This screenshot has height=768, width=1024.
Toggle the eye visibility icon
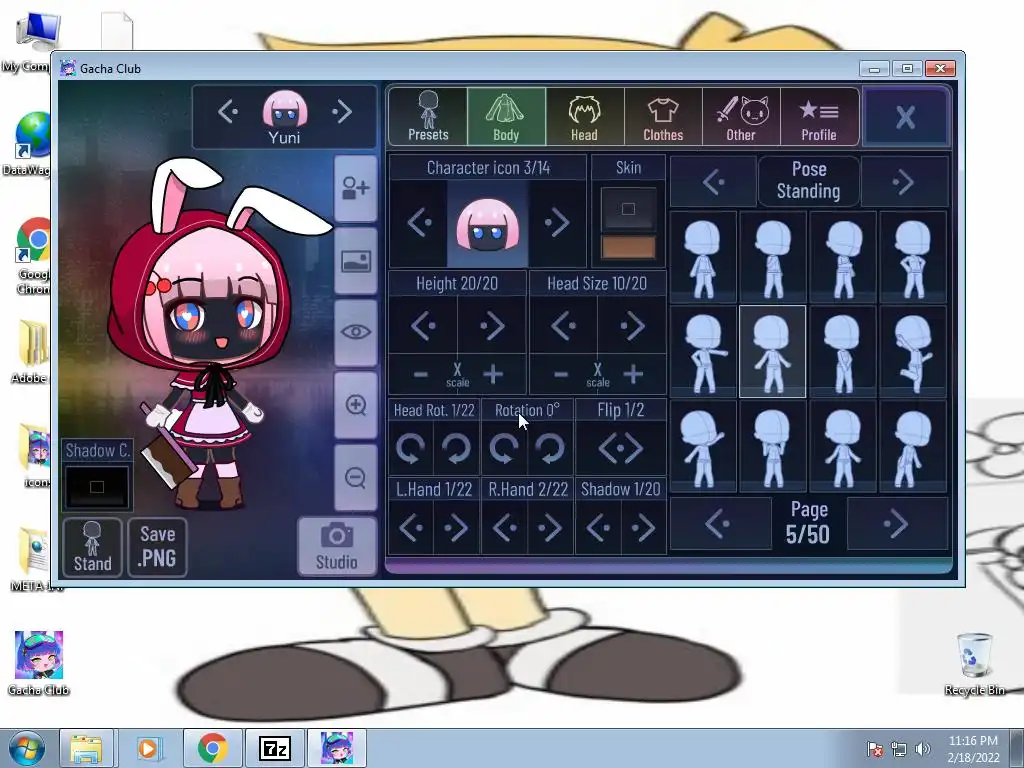[355, 332]
